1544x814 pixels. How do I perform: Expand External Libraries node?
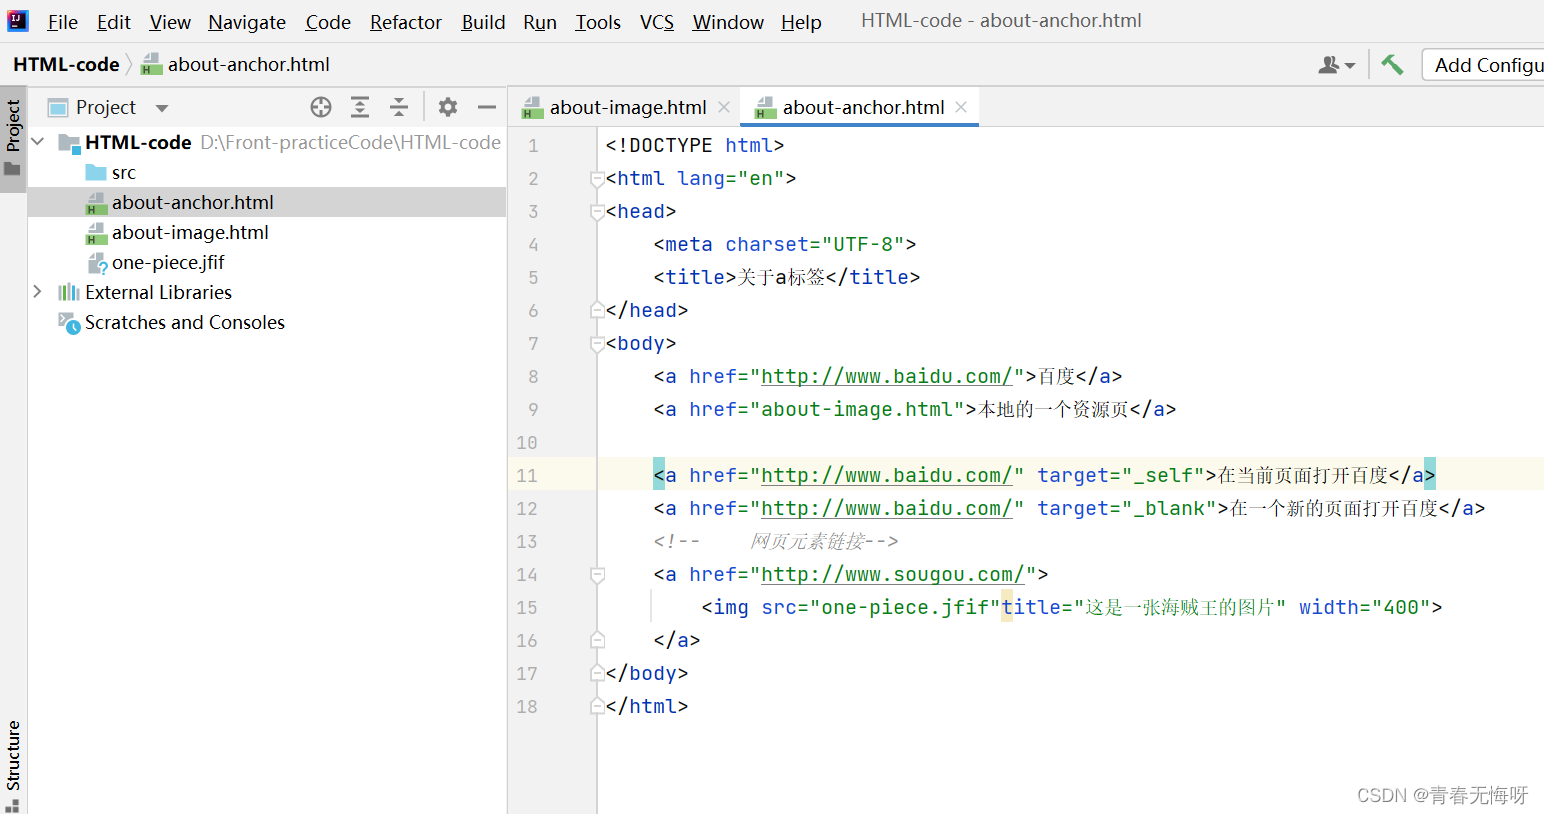38,292
